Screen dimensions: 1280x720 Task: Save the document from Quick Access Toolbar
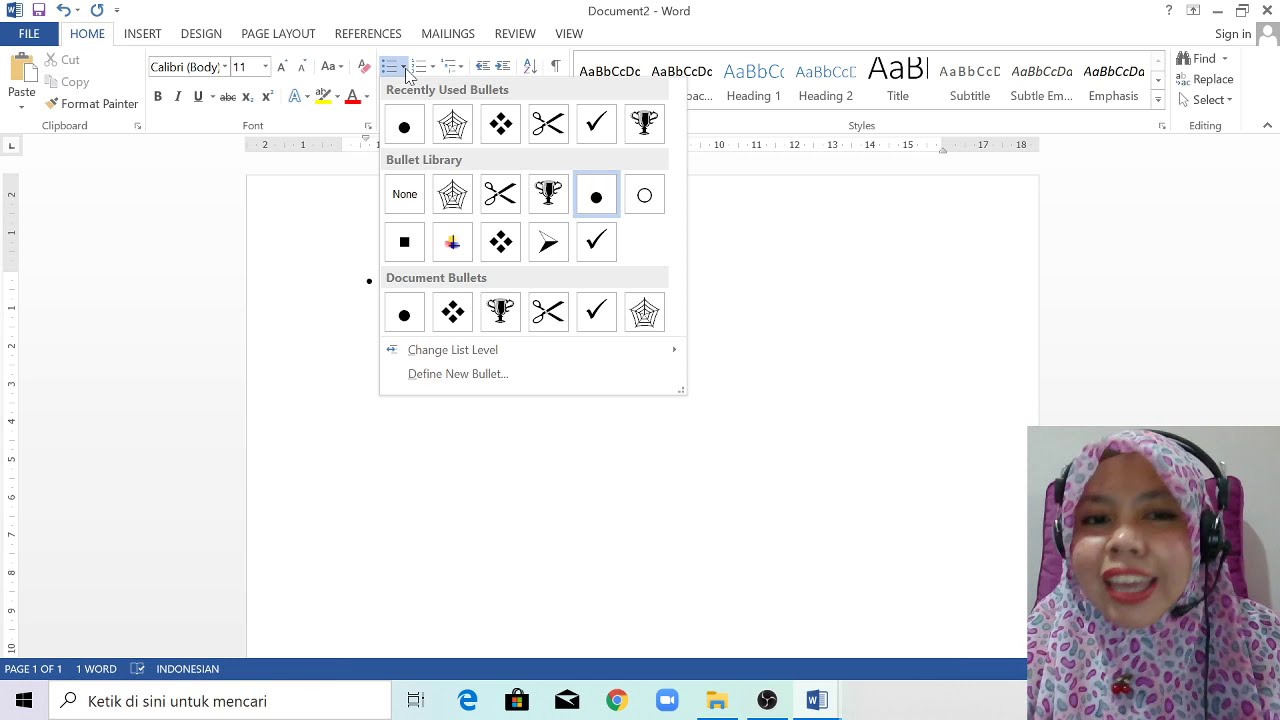tap(39, 10)
